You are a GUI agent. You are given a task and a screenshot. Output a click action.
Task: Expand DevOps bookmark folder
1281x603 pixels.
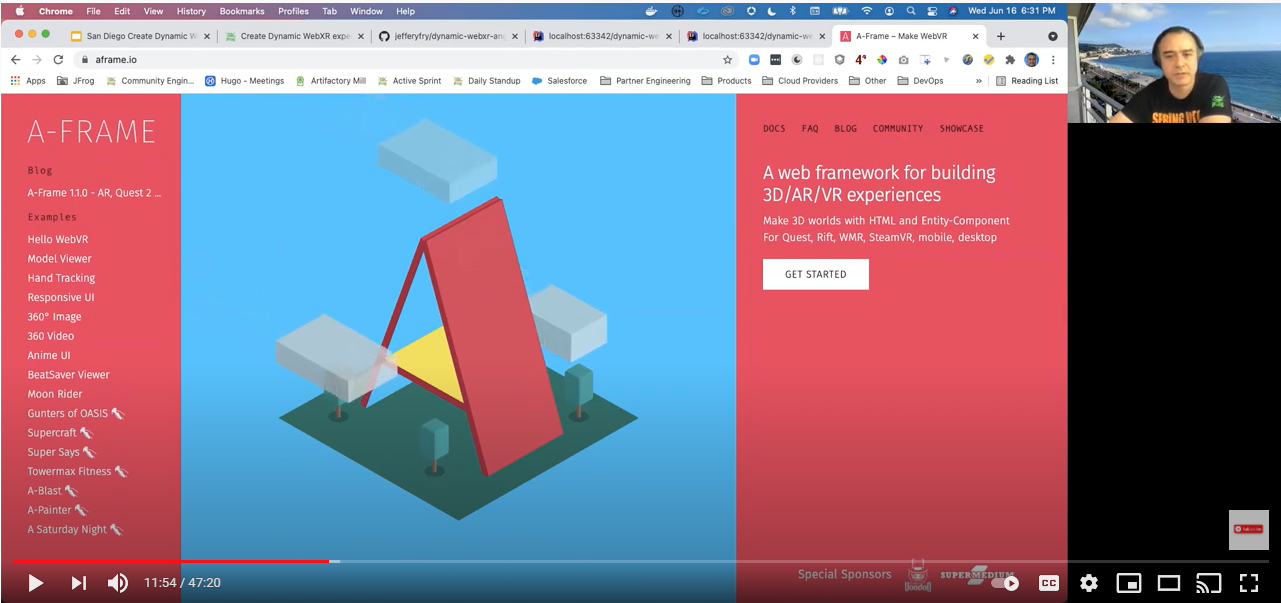tap(920, 81)
